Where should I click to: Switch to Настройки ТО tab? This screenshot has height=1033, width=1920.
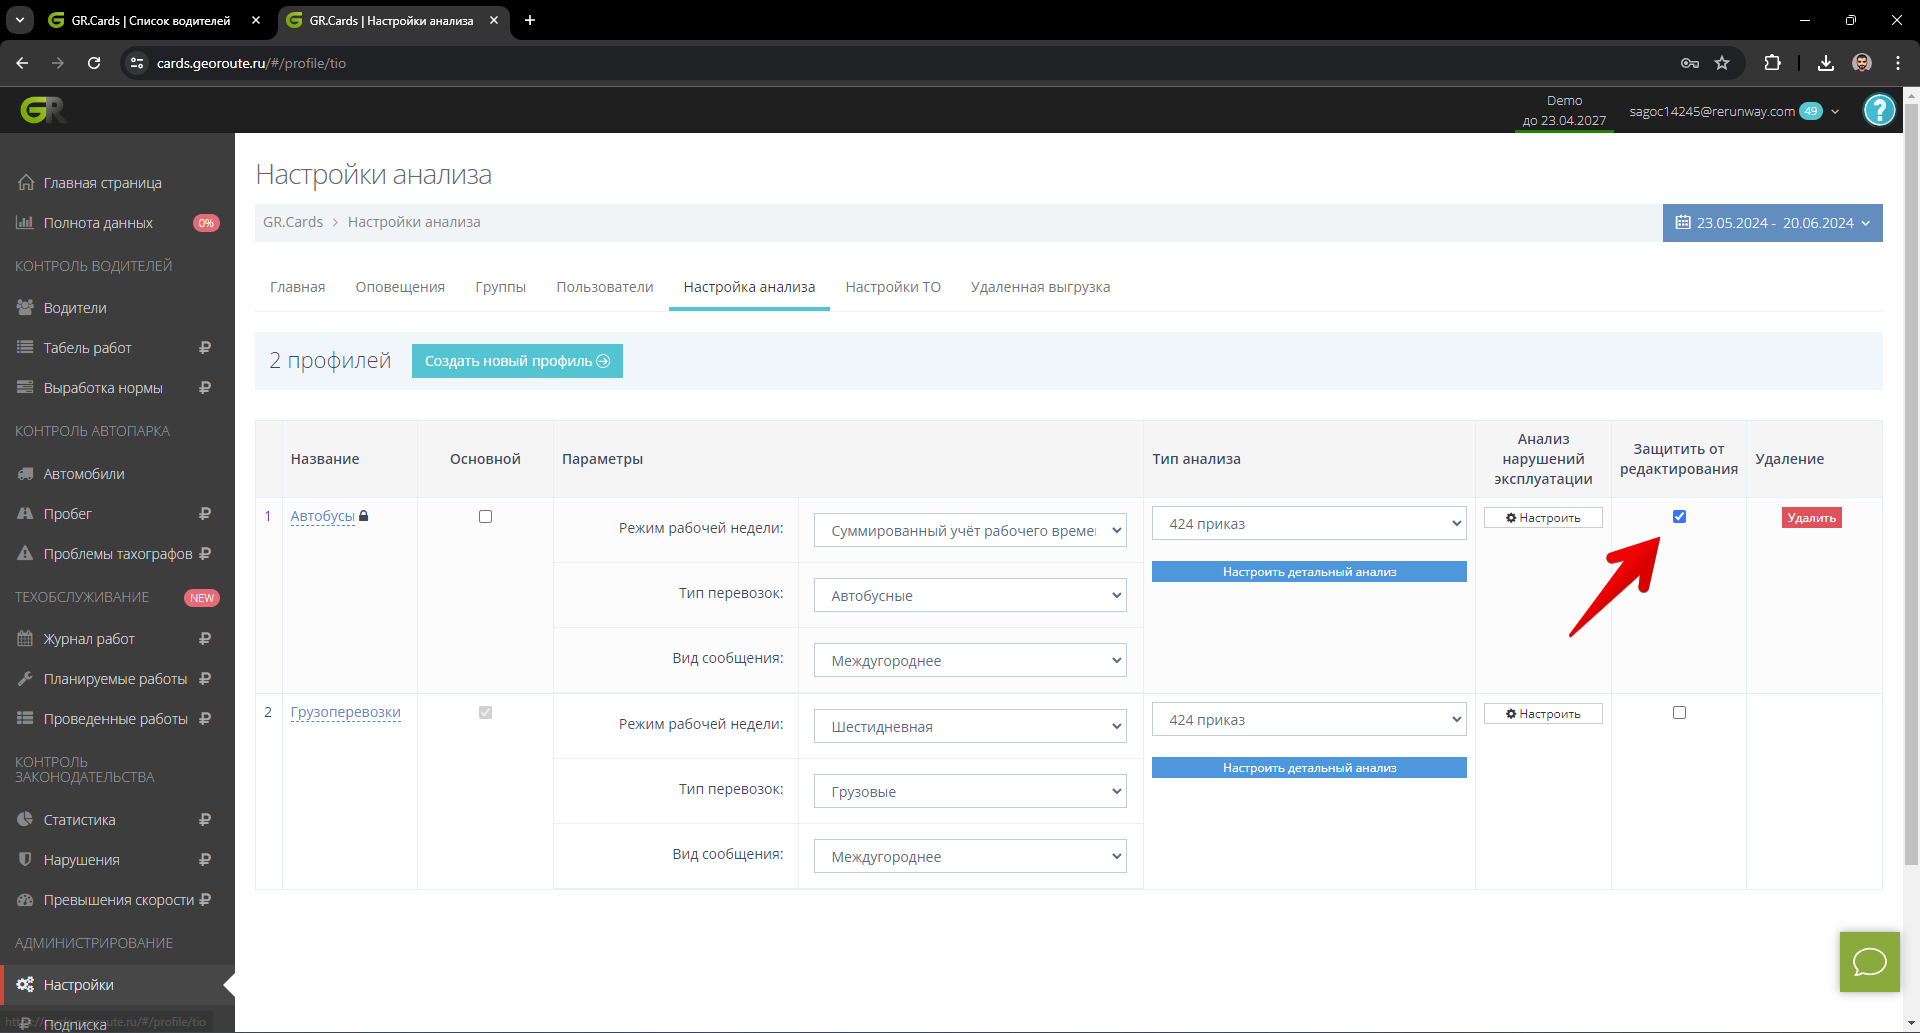click(893, 287)
